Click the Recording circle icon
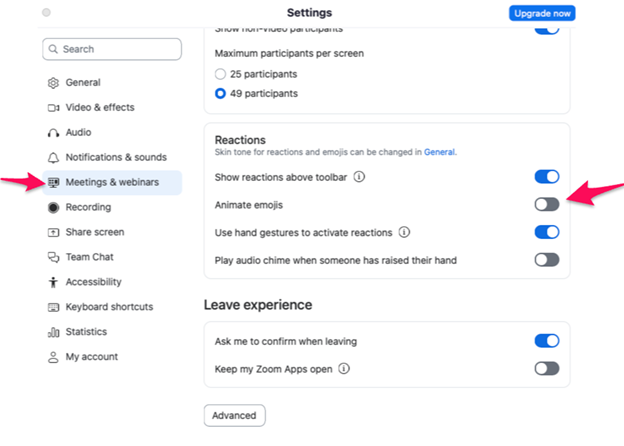This screenshot has width=624, height=446. (53, 208)
